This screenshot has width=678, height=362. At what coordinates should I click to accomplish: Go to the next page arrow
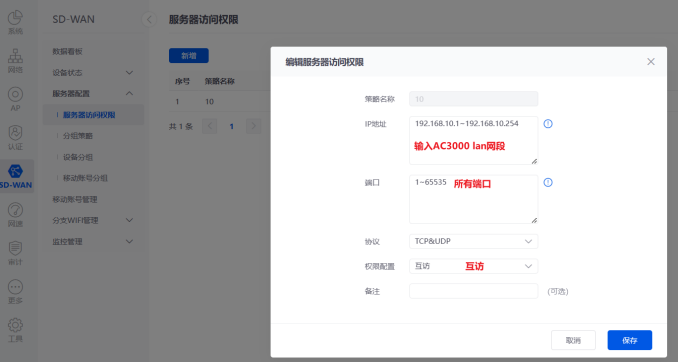[253, 126]
